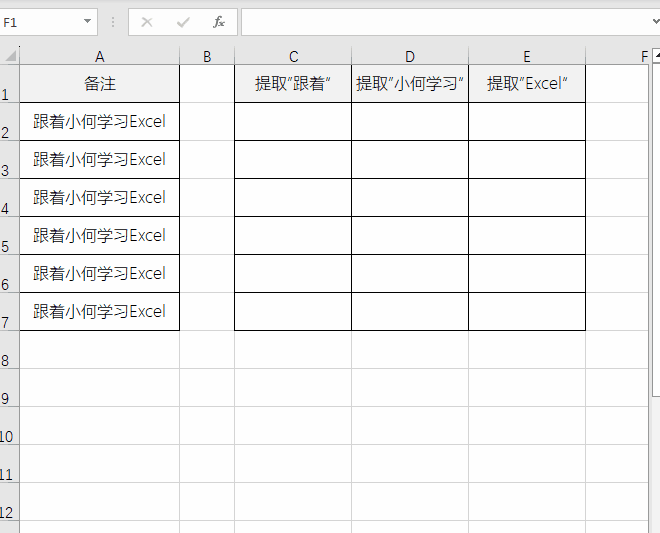
Task: Select cell A6 with 跟着小何学习Excel
Action: click(100, 274)
